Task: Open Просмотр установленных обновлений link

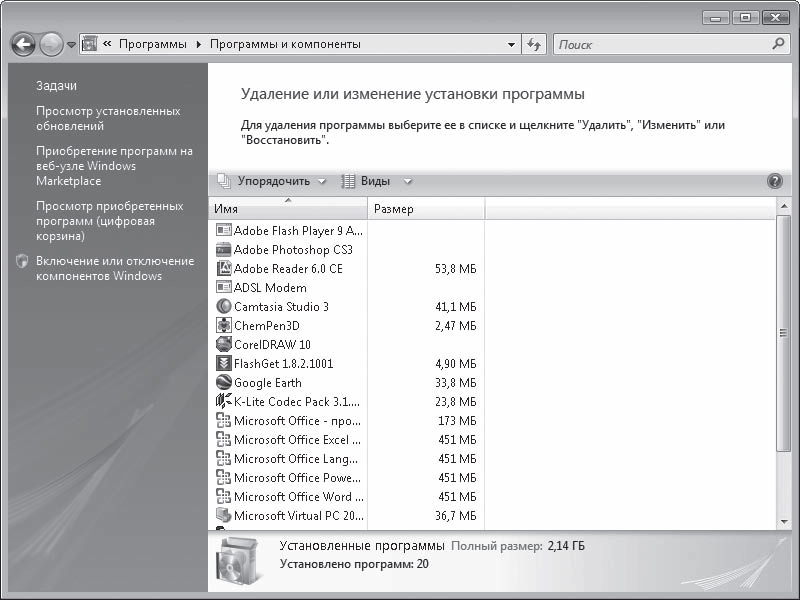Action: pos(108,118)
